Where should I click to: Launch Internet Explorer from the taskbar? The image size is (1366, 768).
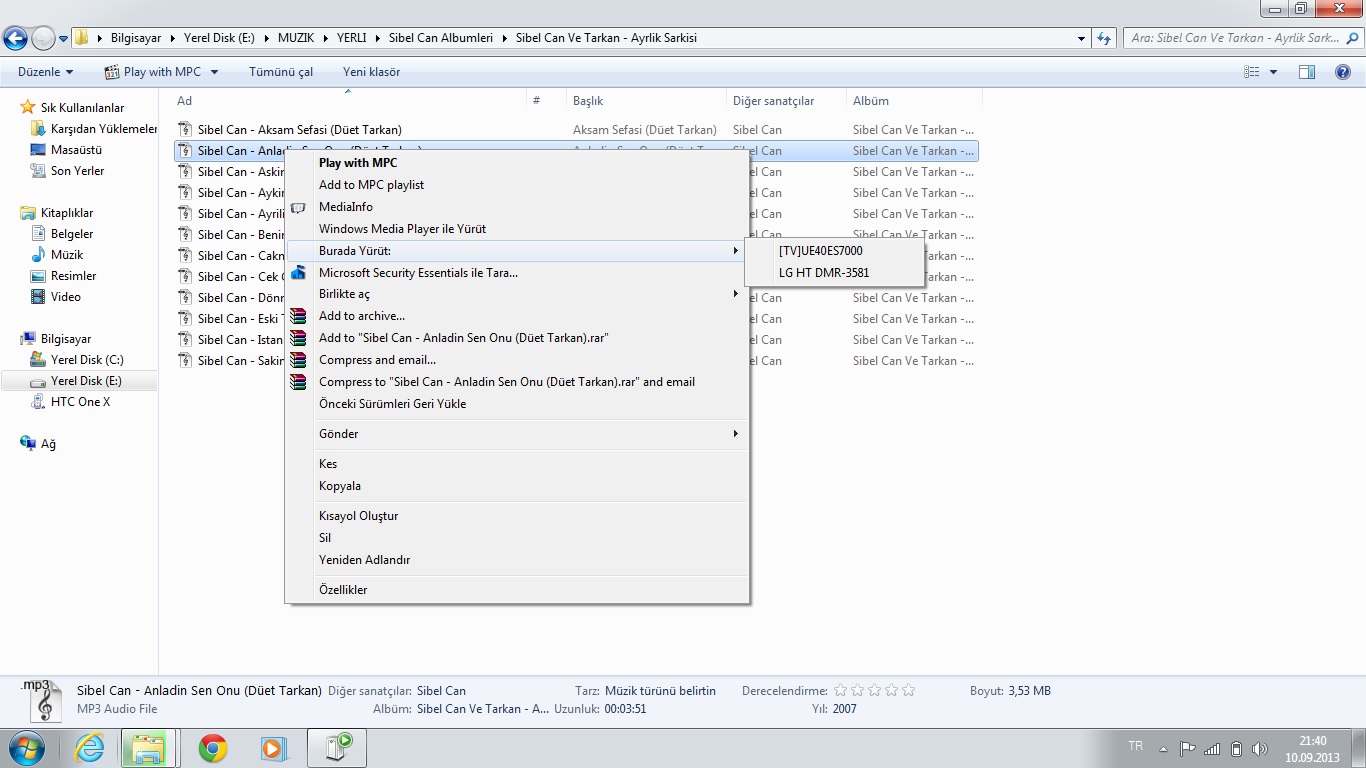click(90, 748)
